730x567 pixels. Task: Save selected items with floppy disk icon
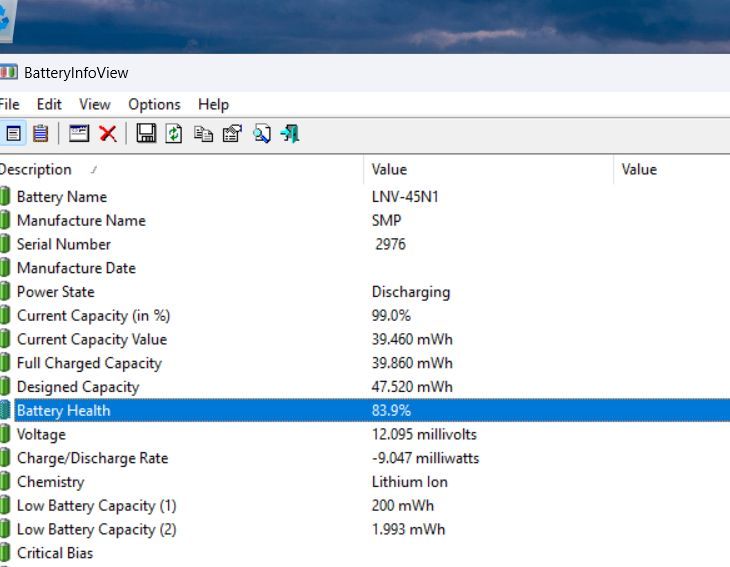pyautogui.click(x=146, y=133)
